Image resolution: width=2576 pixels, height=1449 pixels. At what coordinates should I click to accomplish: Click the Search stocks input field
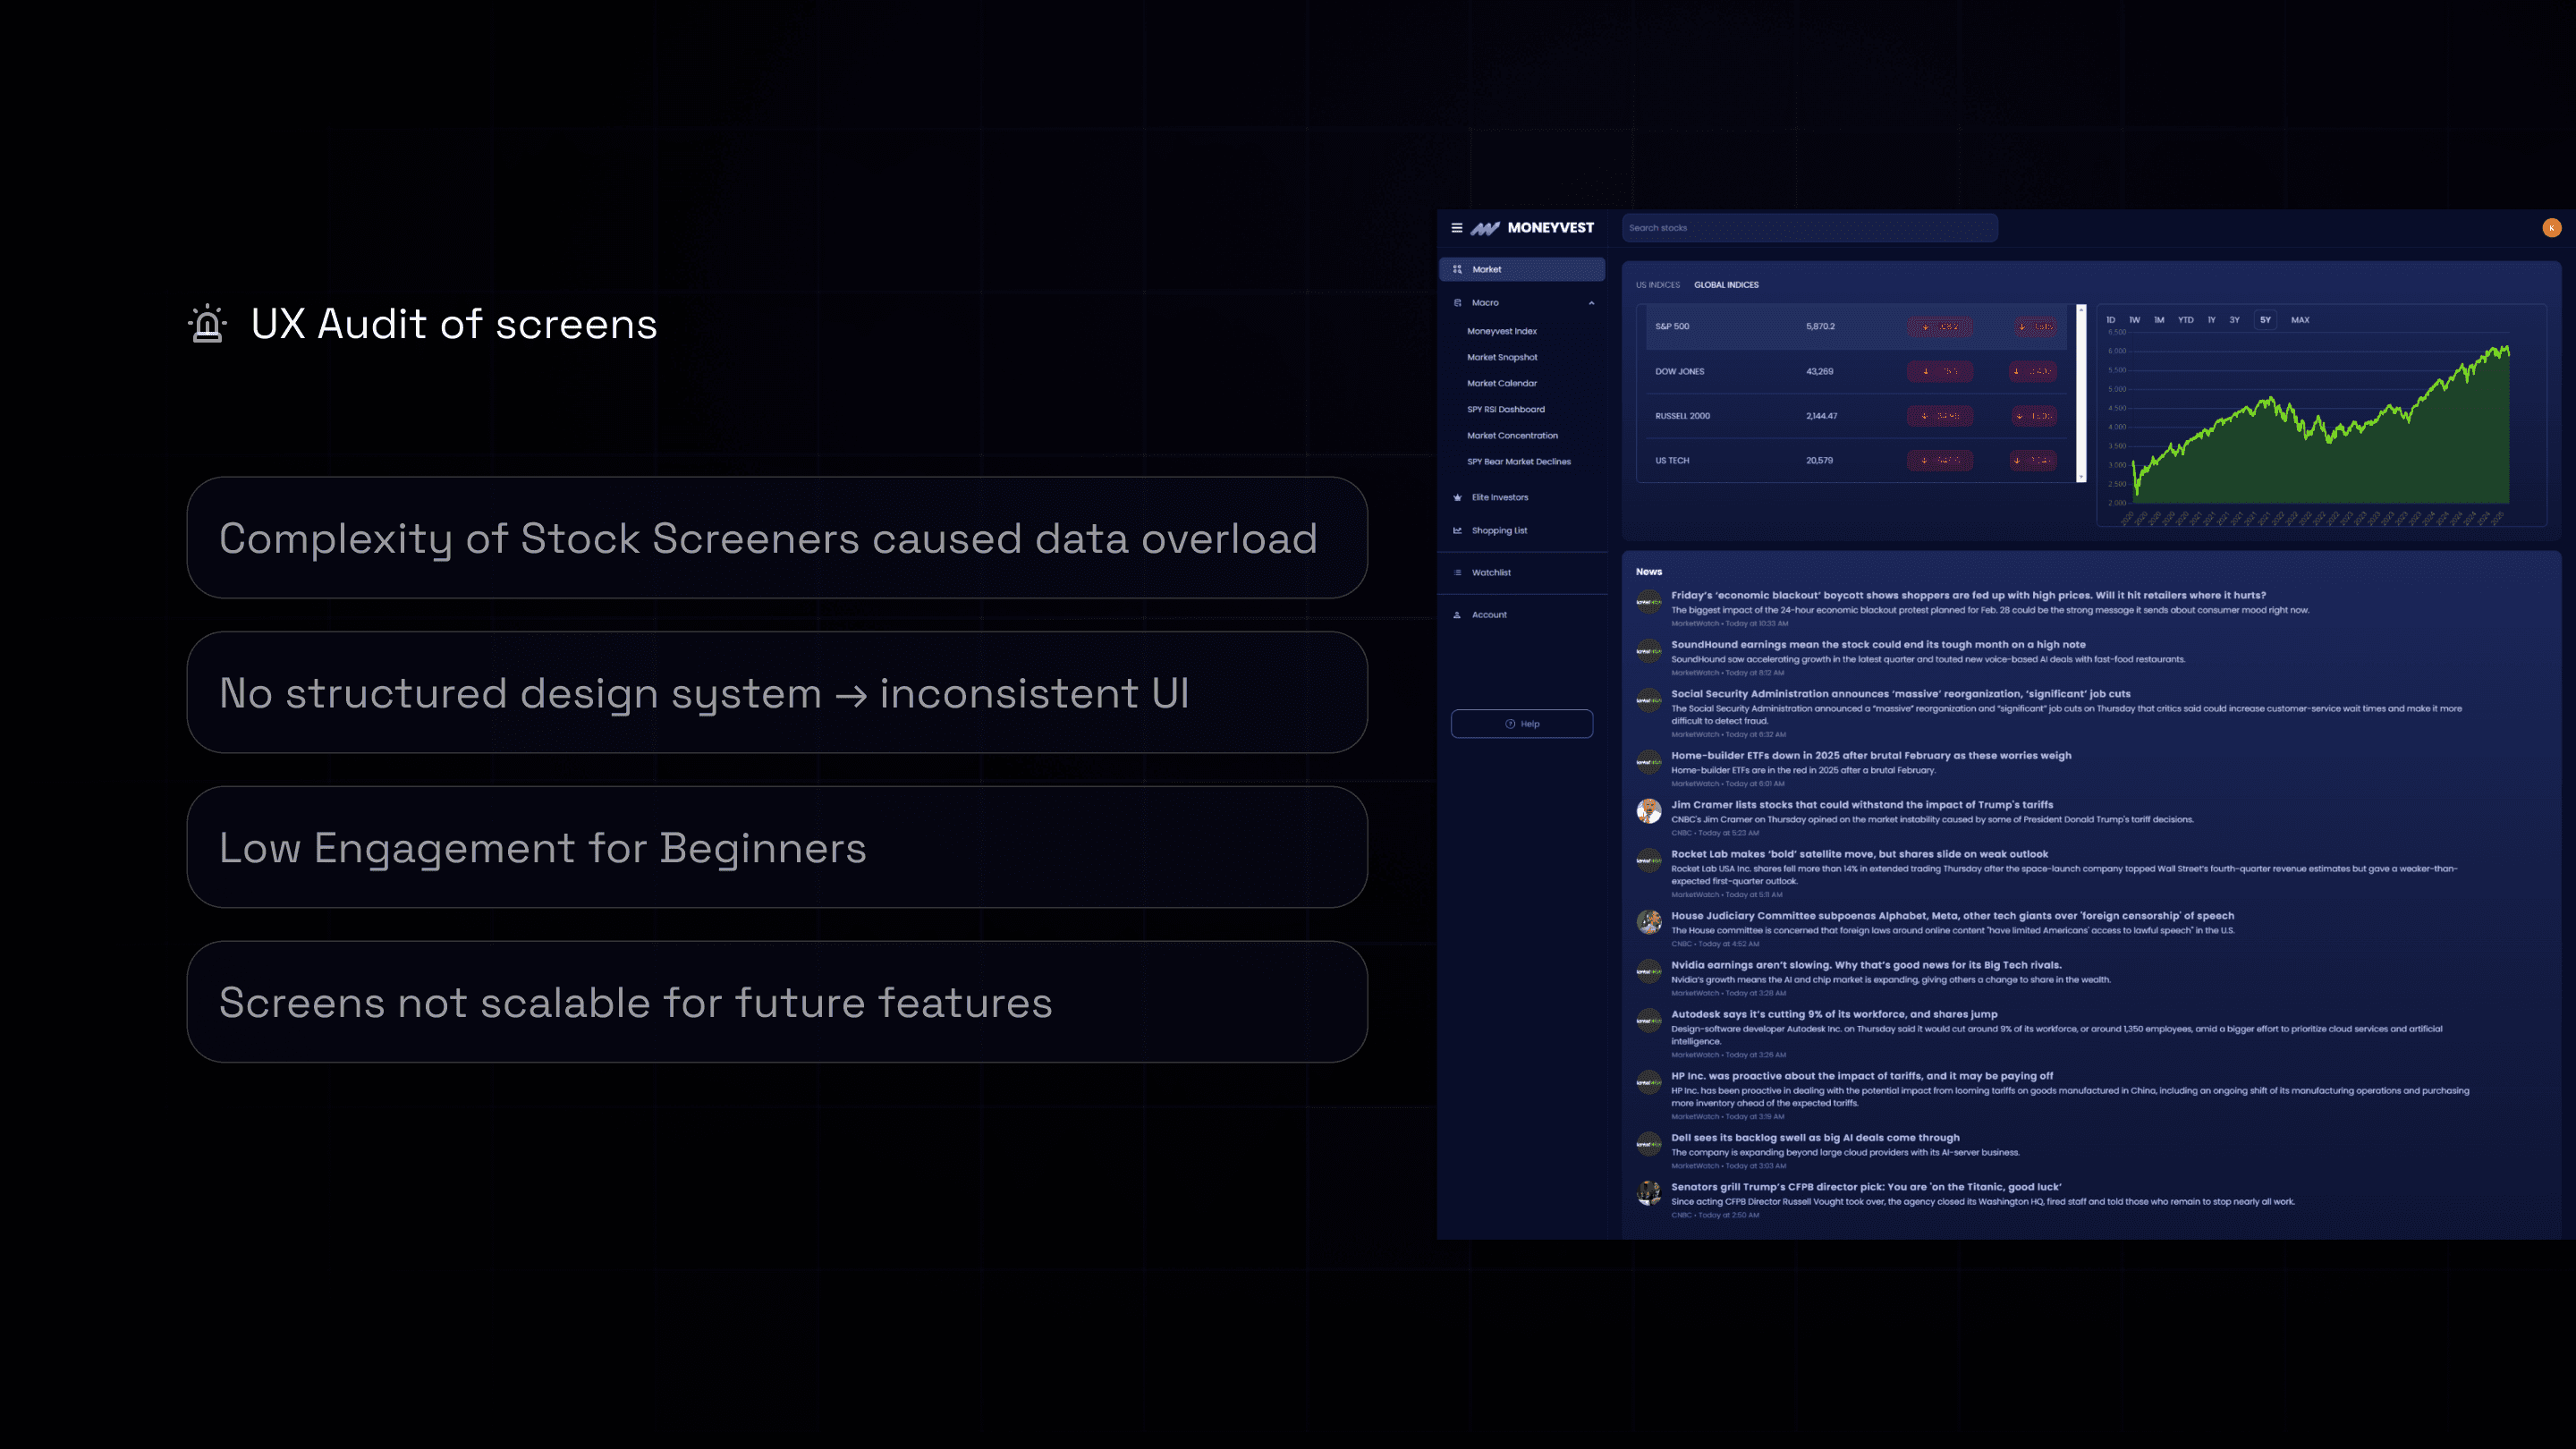point(1810,228)
